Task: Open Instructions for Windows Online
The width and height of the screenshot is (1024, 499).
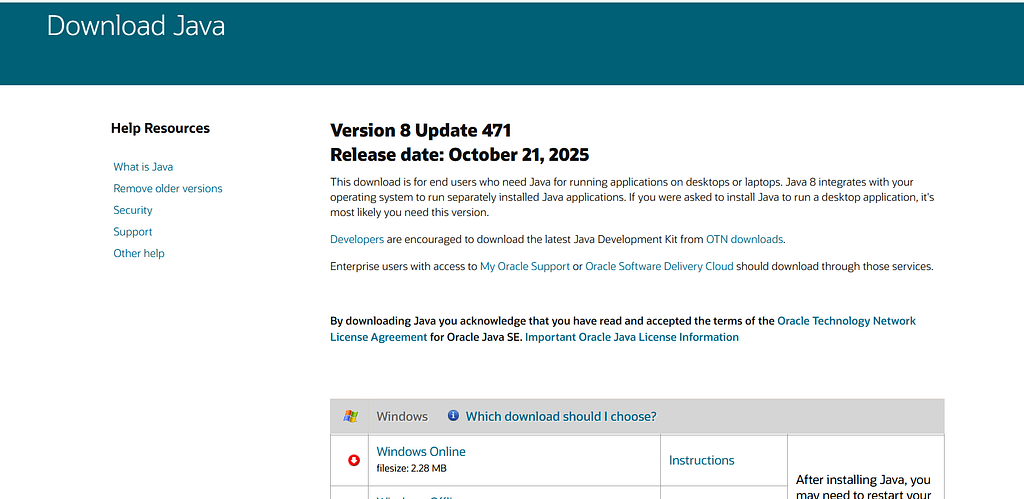Action: point(701,460)
